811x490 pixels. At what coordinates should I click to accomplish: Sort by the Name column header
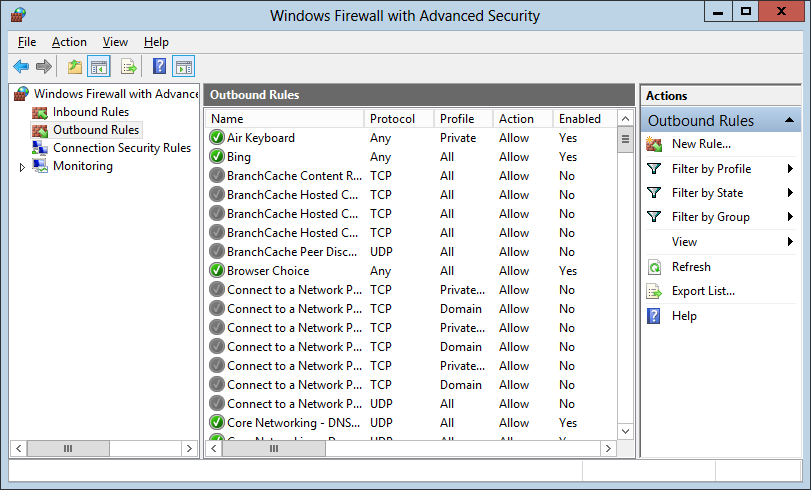coord(284,119)
